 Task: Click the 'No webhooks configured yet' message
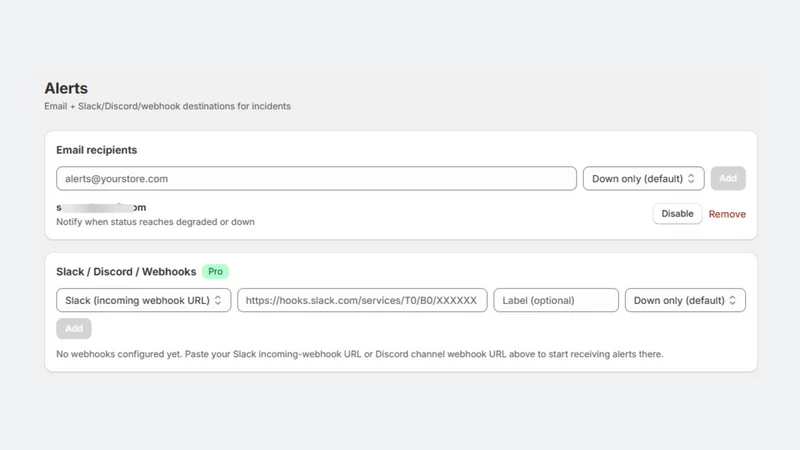360,354
